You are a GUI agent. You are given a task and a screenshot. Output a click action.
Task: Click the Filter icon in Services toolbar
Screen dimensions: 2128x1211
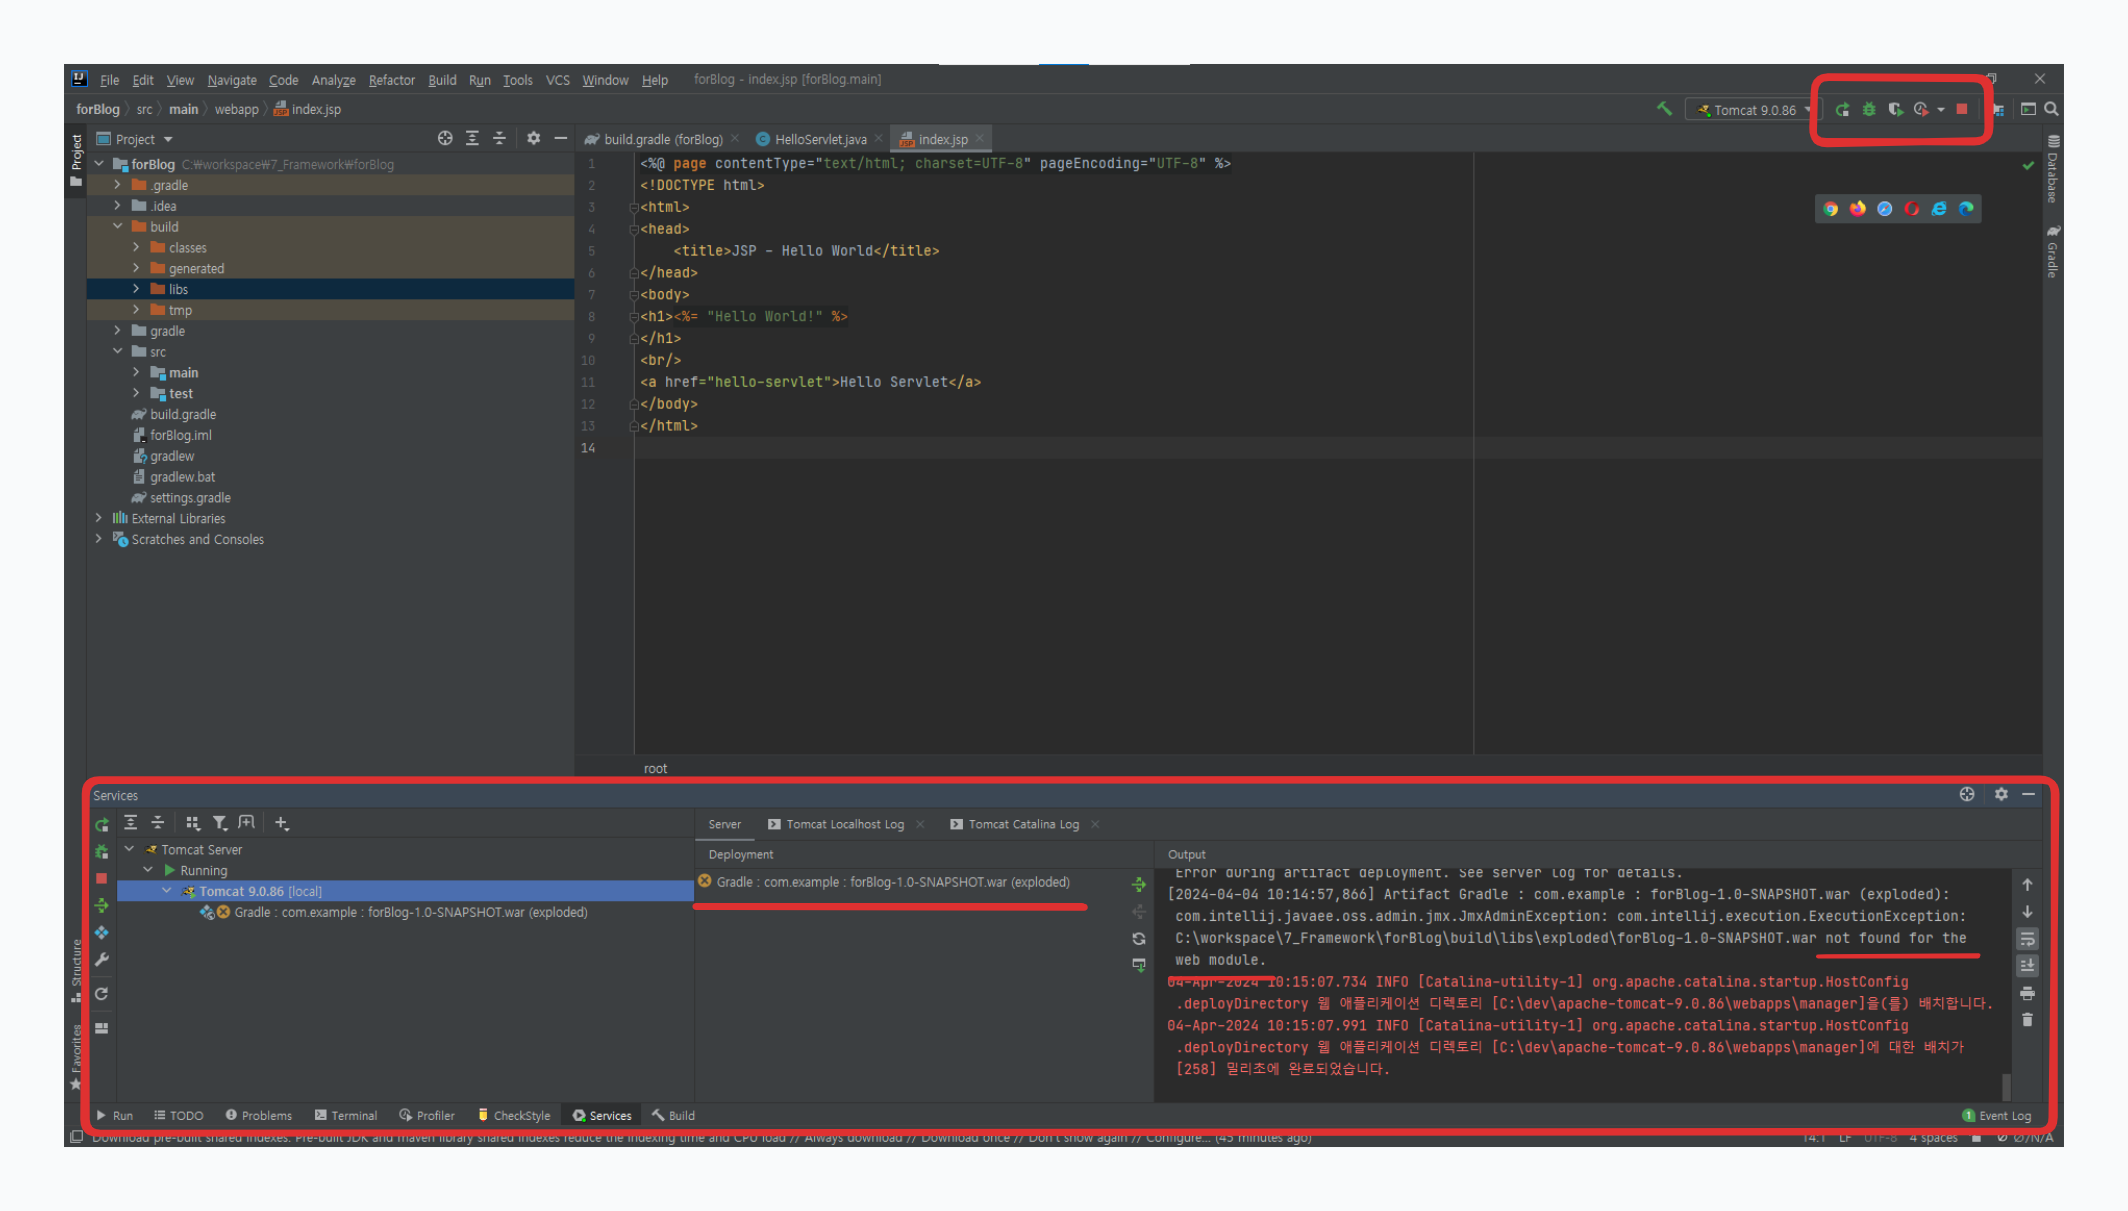[x=219, y=823]
